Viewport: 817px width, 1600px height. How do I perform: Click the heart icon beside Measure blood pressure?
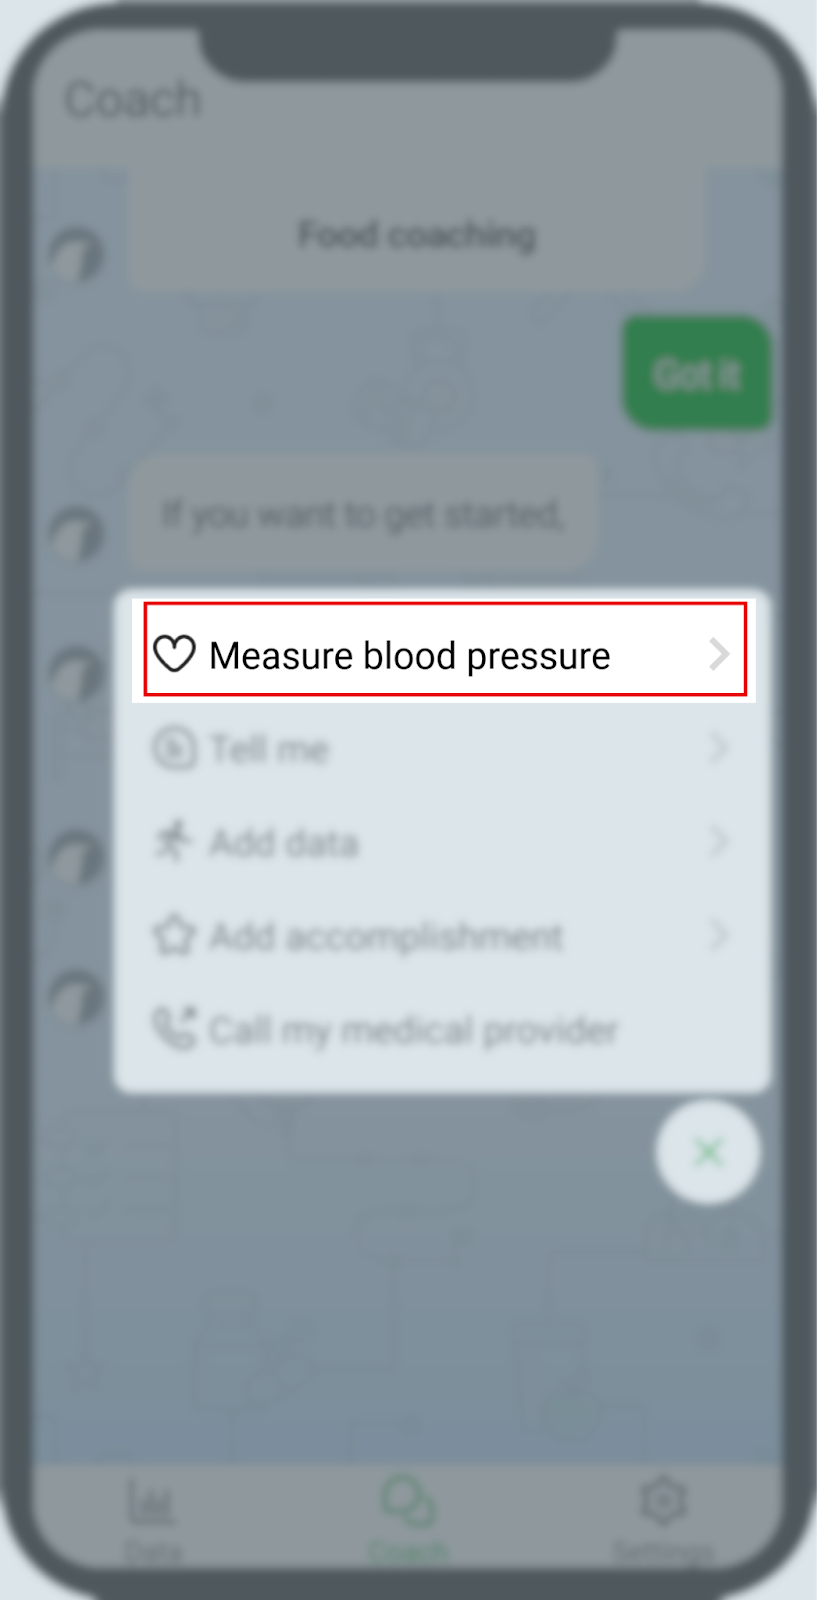pyautogui.click(x=174, y=655)
